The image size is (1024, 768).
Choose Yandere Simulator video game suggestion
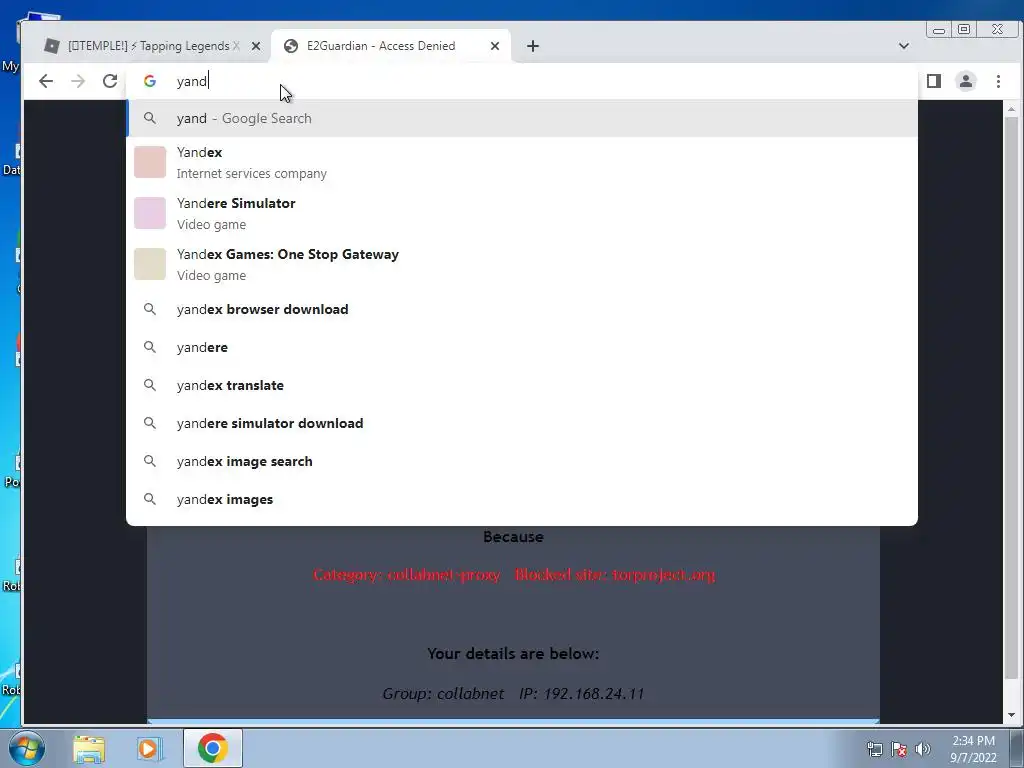[x=522, y=214]
